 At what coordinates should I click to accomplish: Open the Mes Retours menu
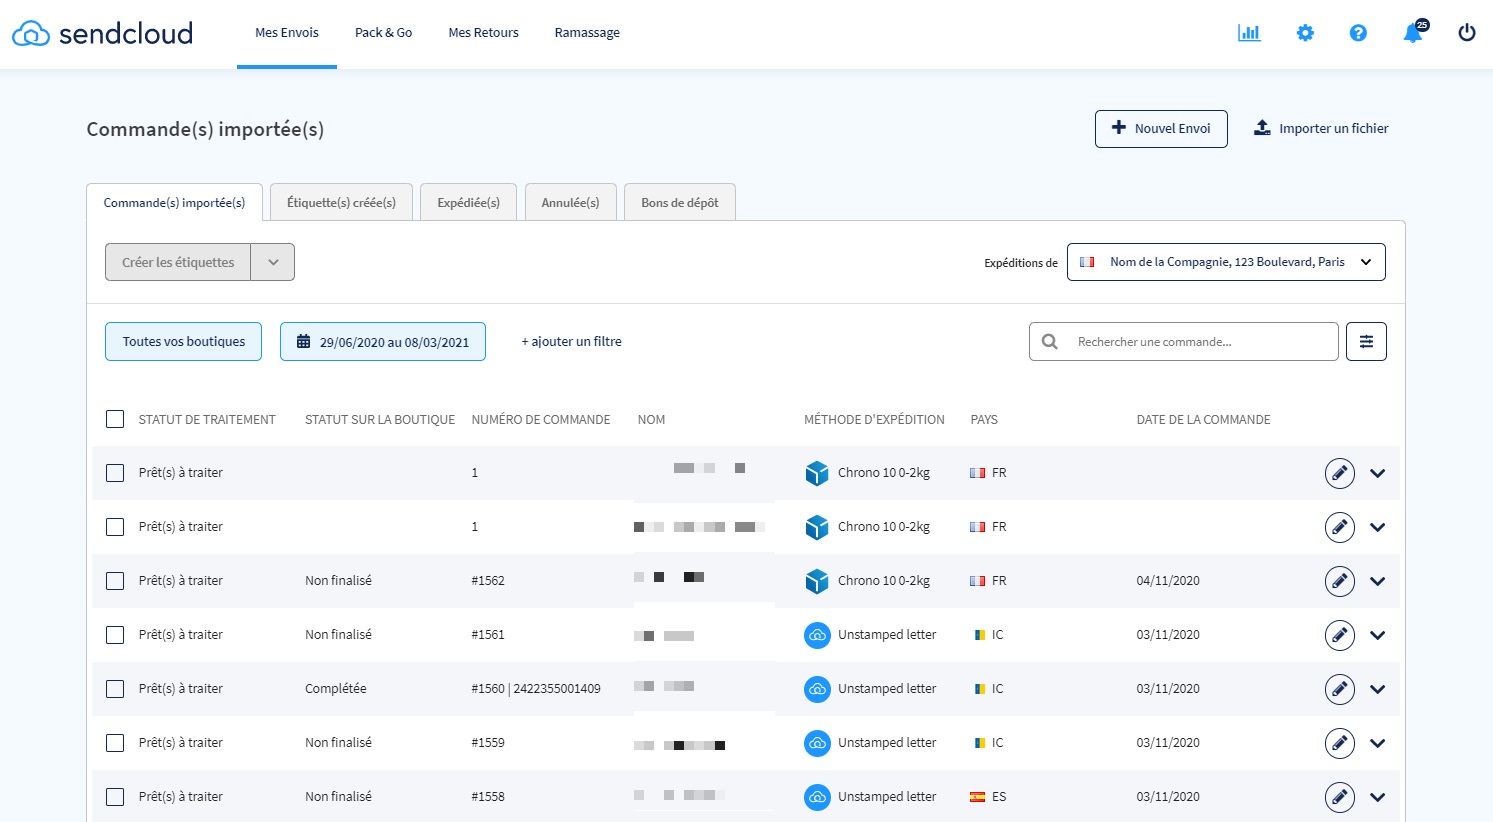pos(483,33)
